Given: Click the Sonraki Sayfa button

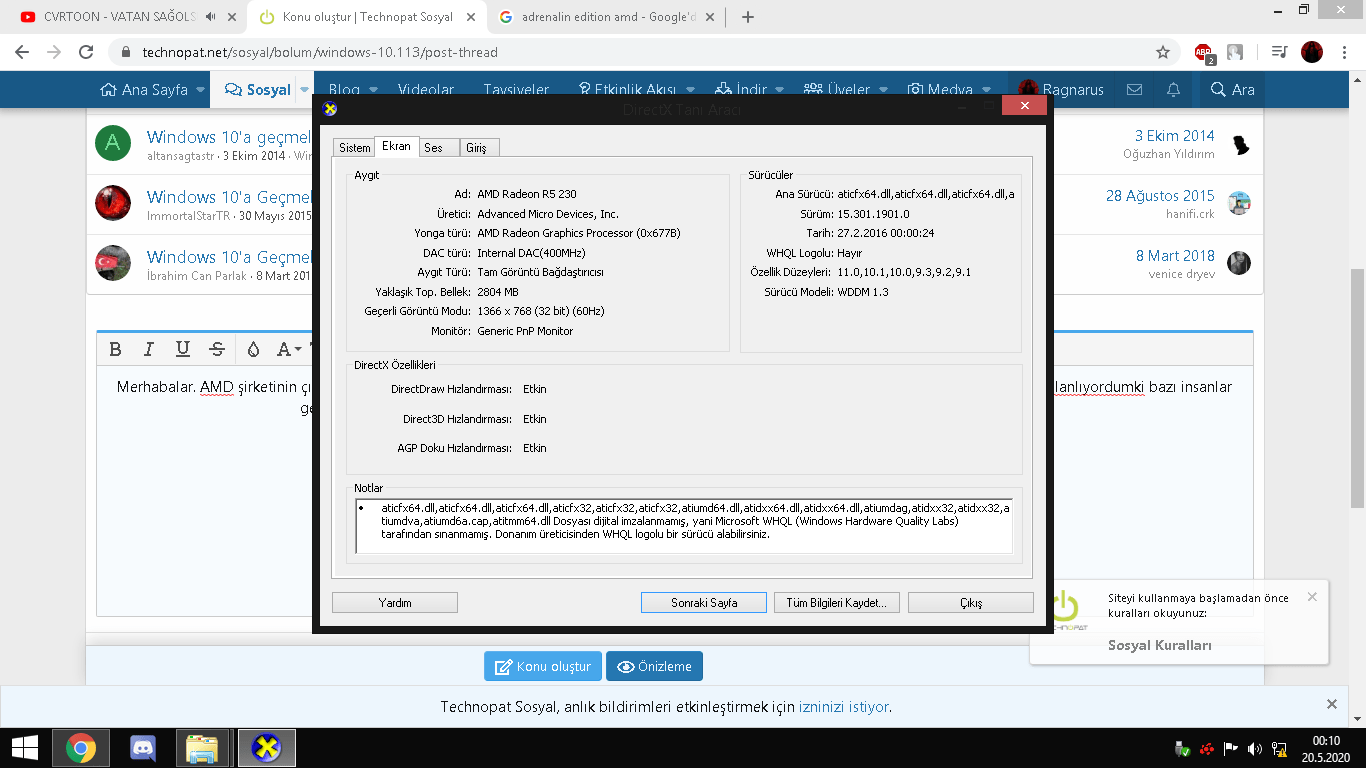Looking at the screenshot, I should (x=704, y=603).
